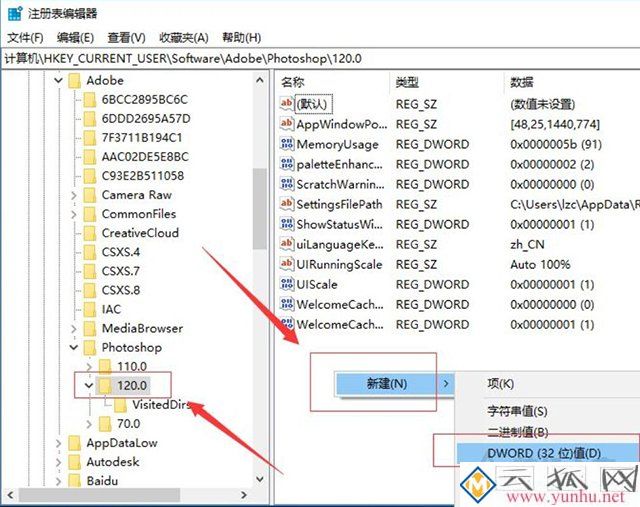This screenshot has width=640, height=507.
Task: Click the IAC folder icon
Action: [90, 309]
